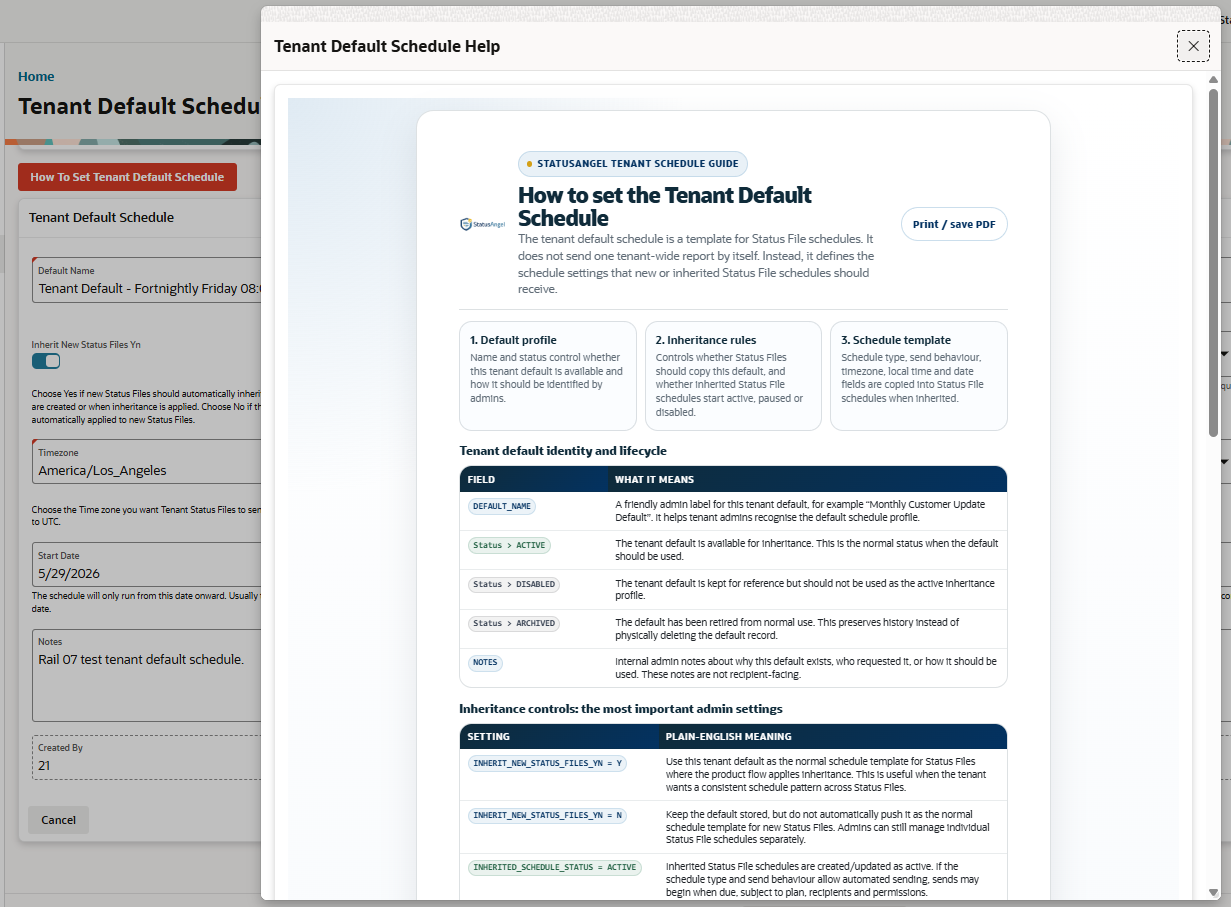Image resolution: width=1231 pixels, height=907 pixels.
Task: Click the StatusAngel logo in the guide
Action: (482, 225)
